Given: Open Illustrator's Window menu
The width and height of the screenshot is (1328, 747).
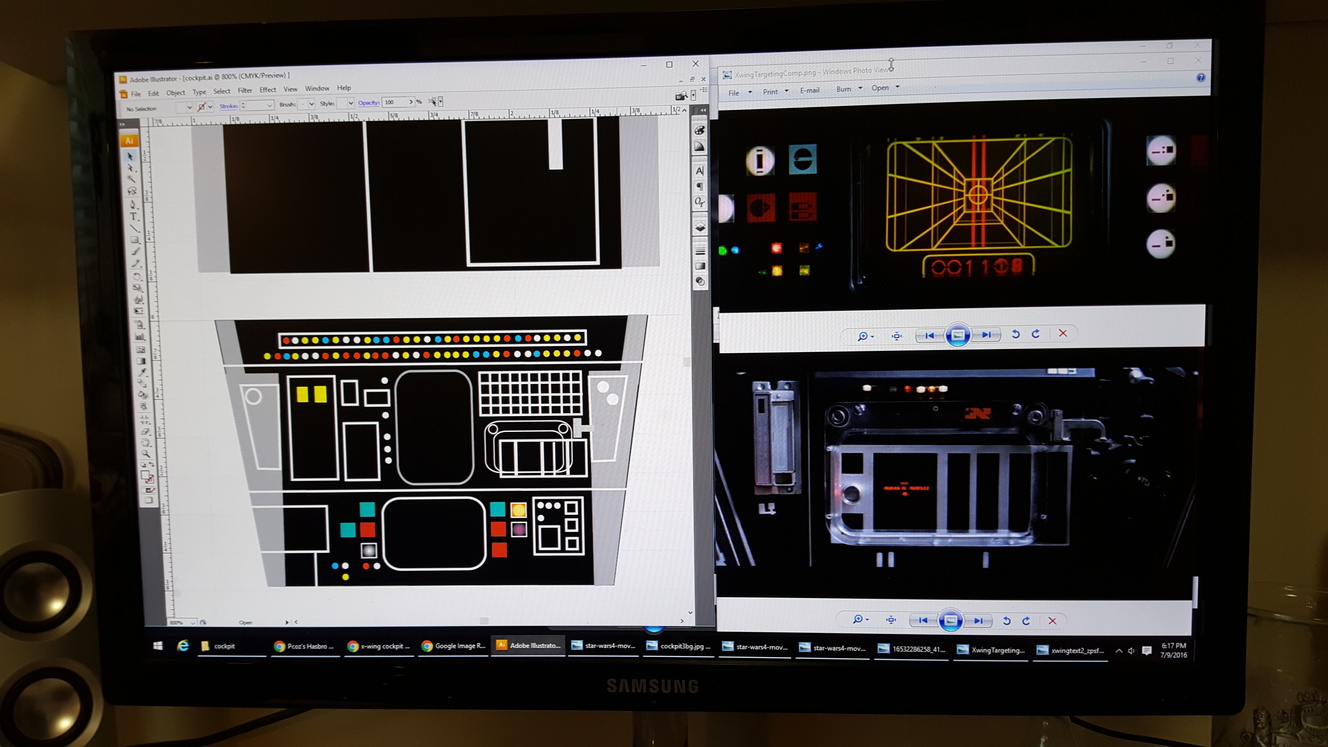Looking at the screenshot, I should [x=317, y=89].
